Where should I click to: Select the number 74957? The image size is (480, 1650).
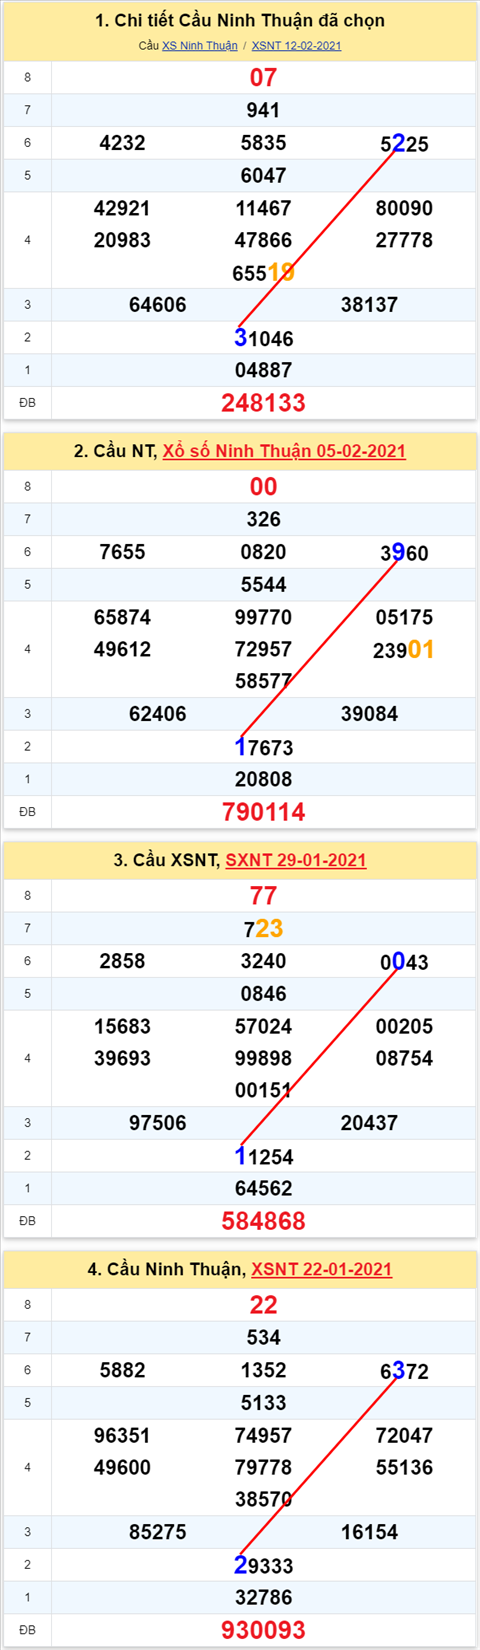263,1435
